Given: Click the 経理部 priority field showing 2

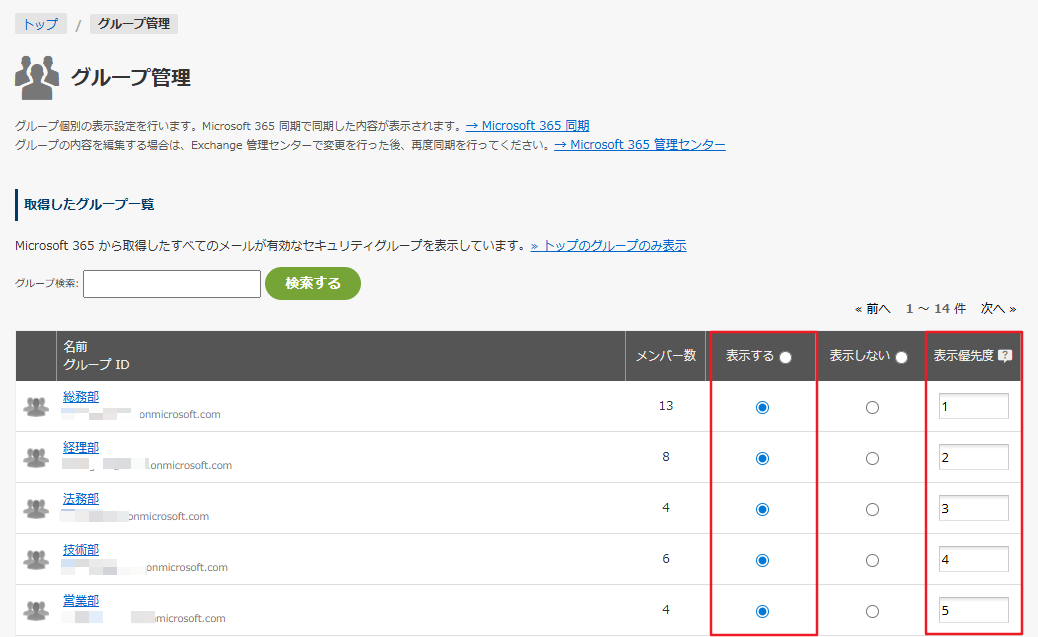Looking at the screenshot, I should click(x=973, y=458).
